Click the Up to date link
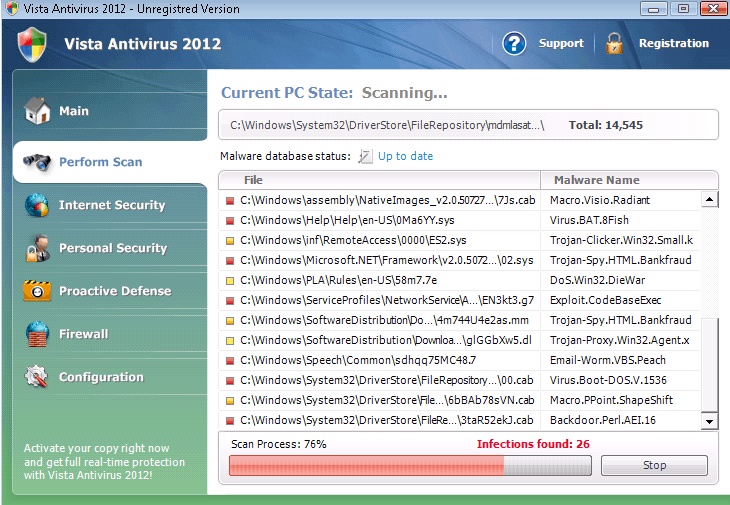730x505 pixels. (x=406, y=156)
